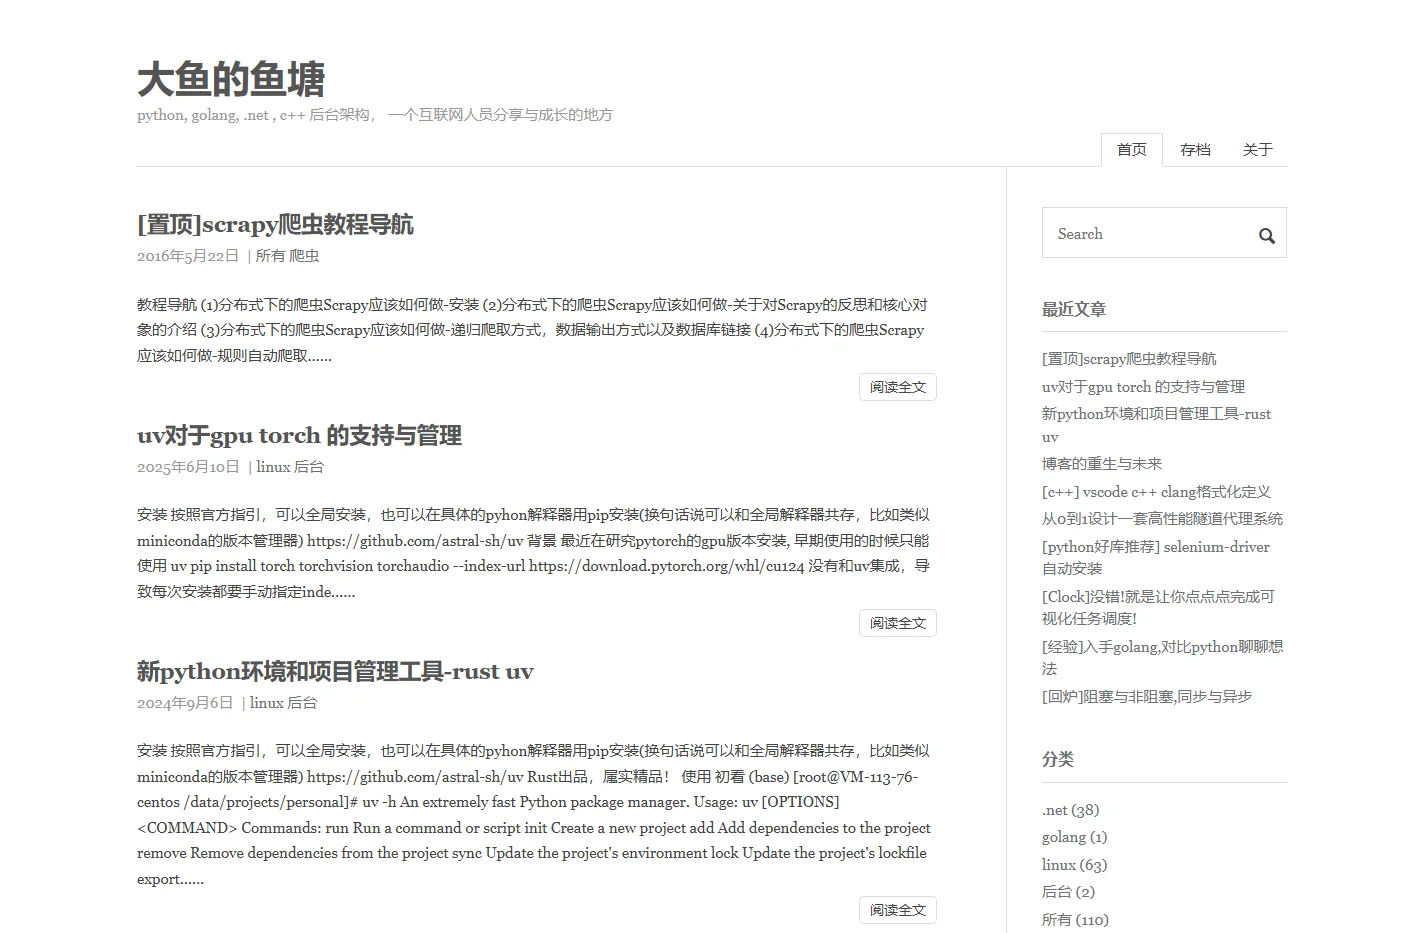Click 阅读全文 under the rust uv post
This screenshot has width=1424, height=933.
[x=897, y=910]
